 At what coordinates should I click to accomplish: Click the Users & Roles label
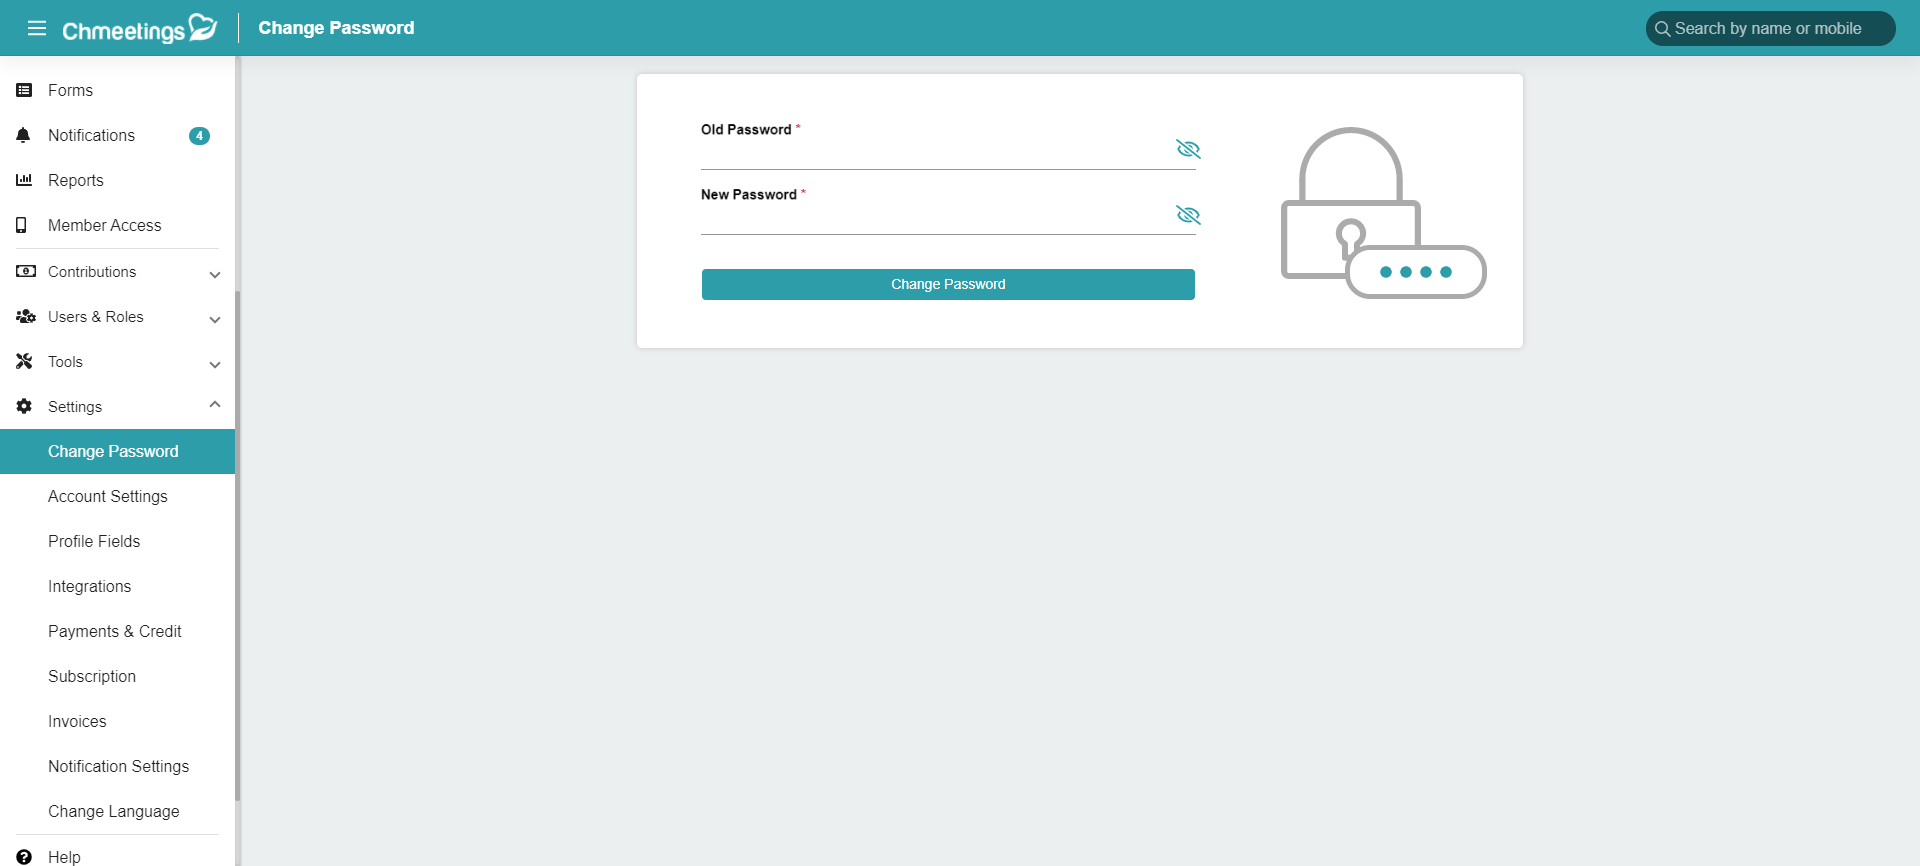96,316
